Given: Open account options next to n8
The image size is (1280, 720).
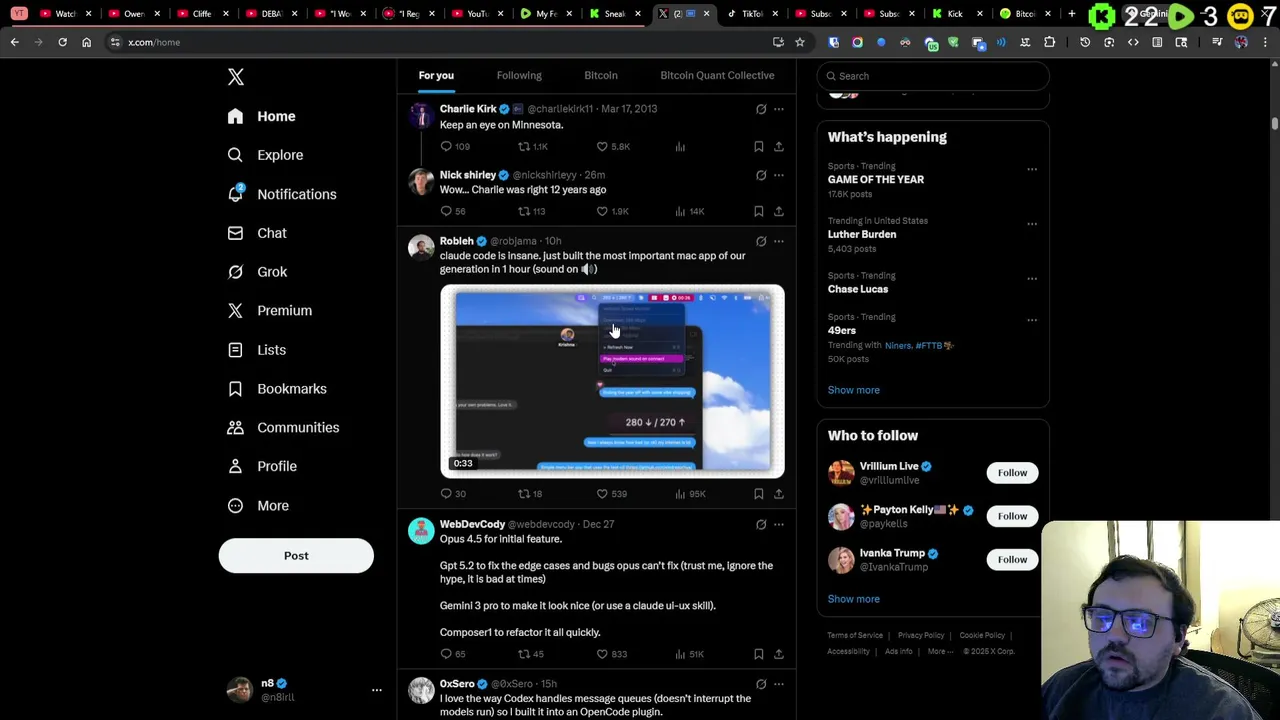Looking at the screenshot, I should click(x=377, y=690).
